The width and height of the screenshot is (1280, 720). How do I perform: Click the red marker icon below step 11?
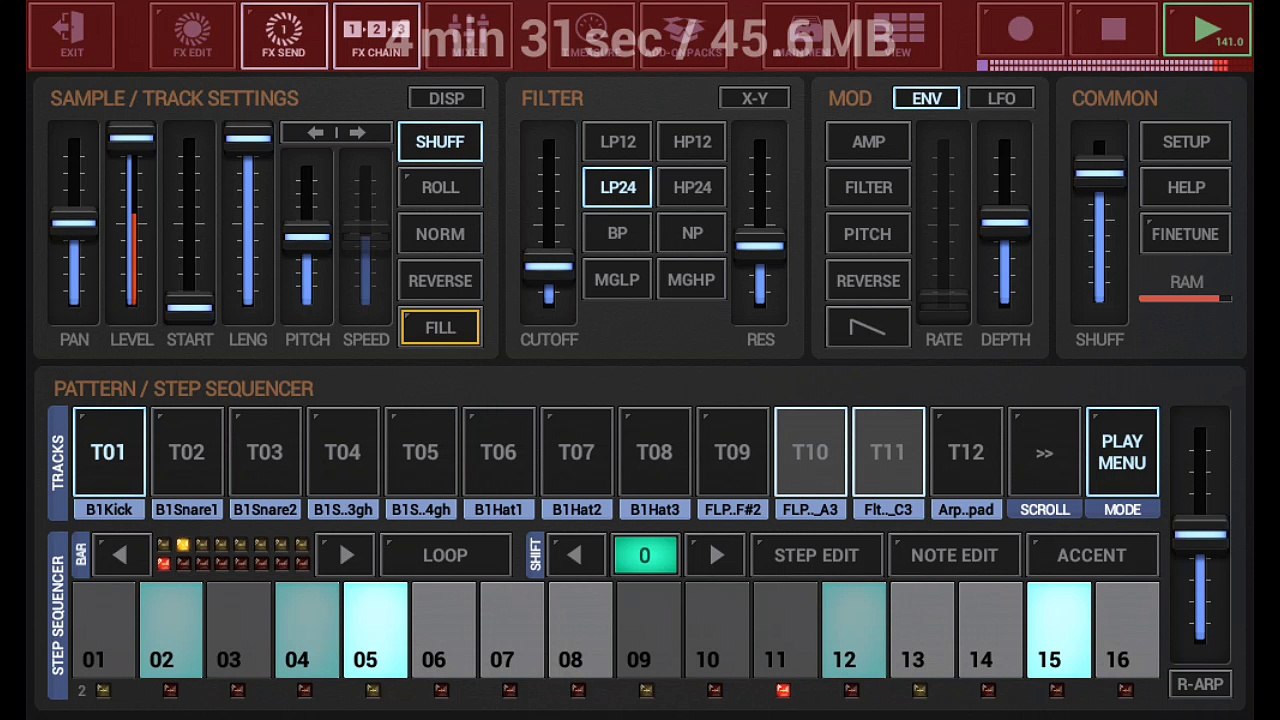click(782, 690)
